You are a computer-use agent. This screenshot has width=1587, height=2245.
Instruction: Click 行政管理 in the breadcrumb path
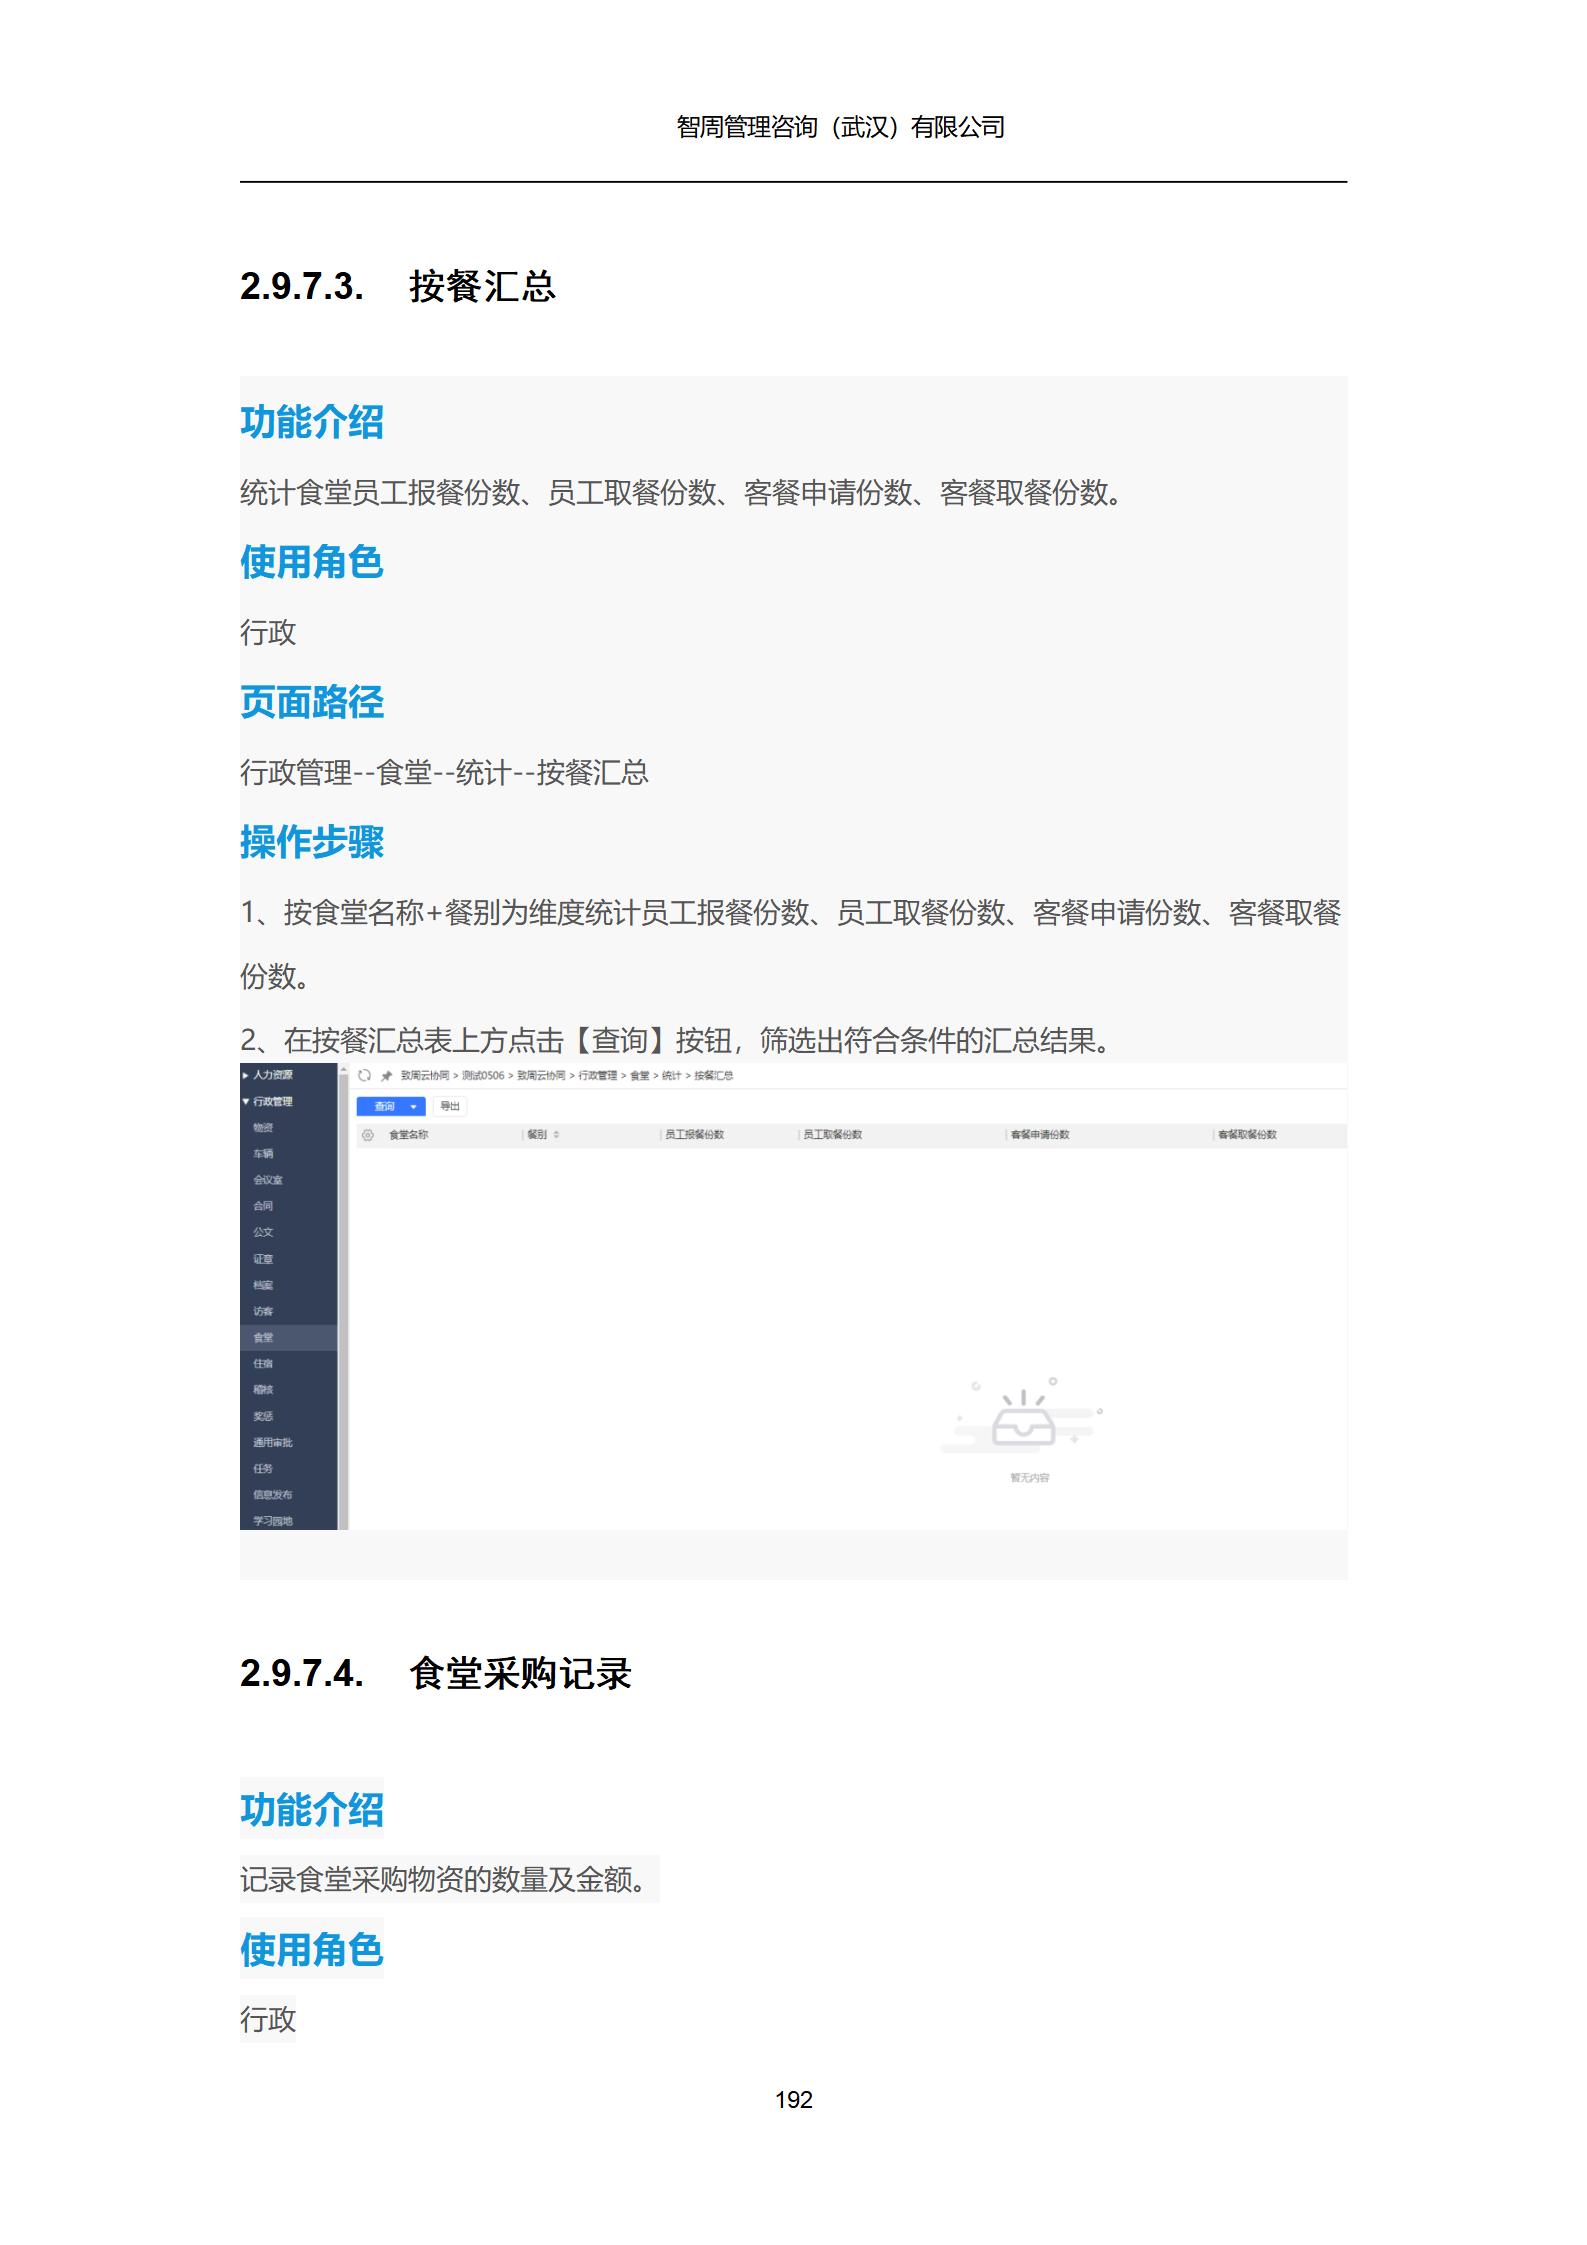click(x=598, y=1076)
